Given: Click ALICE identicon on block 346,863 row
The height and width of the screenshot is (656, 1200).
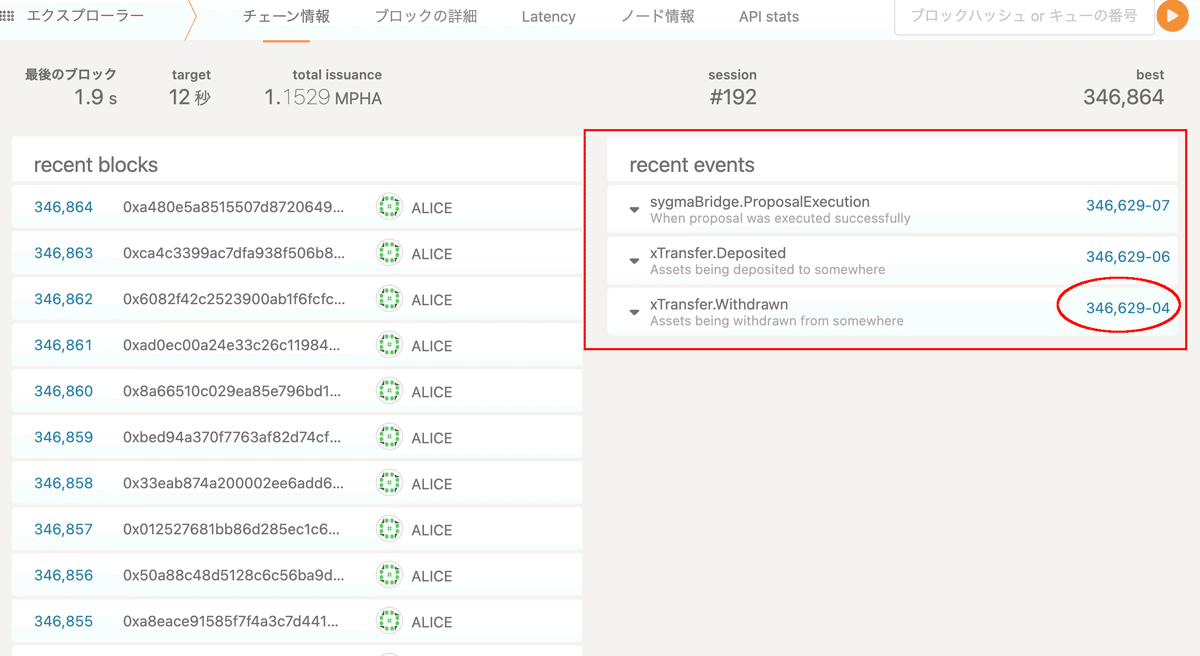Looking at the screenshot, I should click(388, 253).
